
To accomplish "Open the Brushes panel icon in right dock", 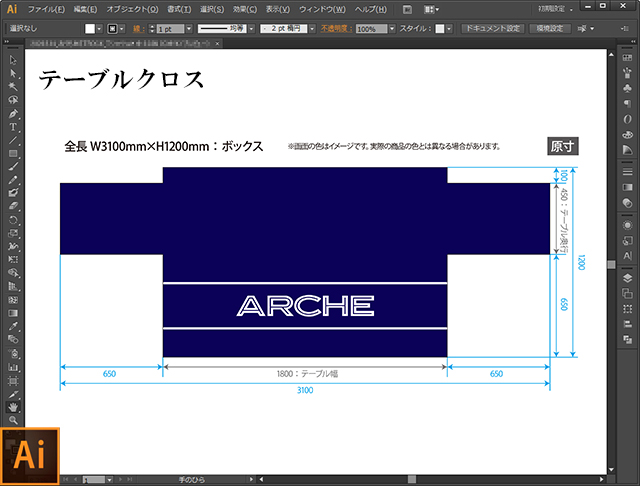I will [x=627, y=73].
